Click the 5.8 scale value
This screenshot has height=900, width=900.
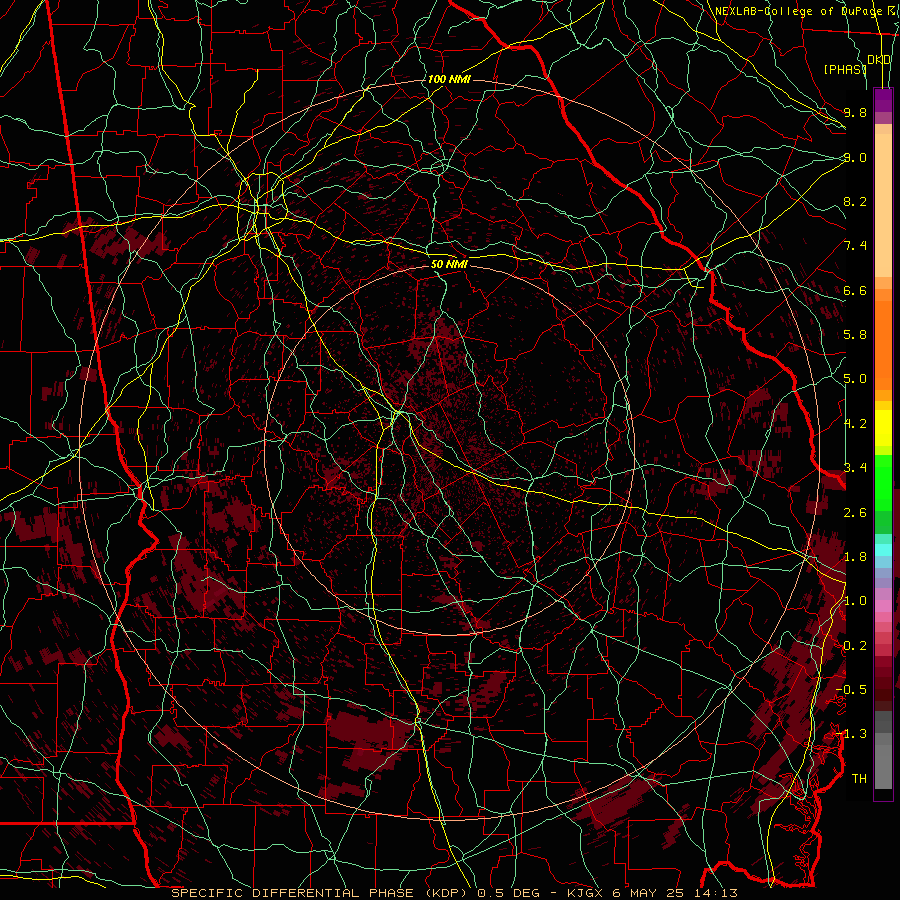855,335
